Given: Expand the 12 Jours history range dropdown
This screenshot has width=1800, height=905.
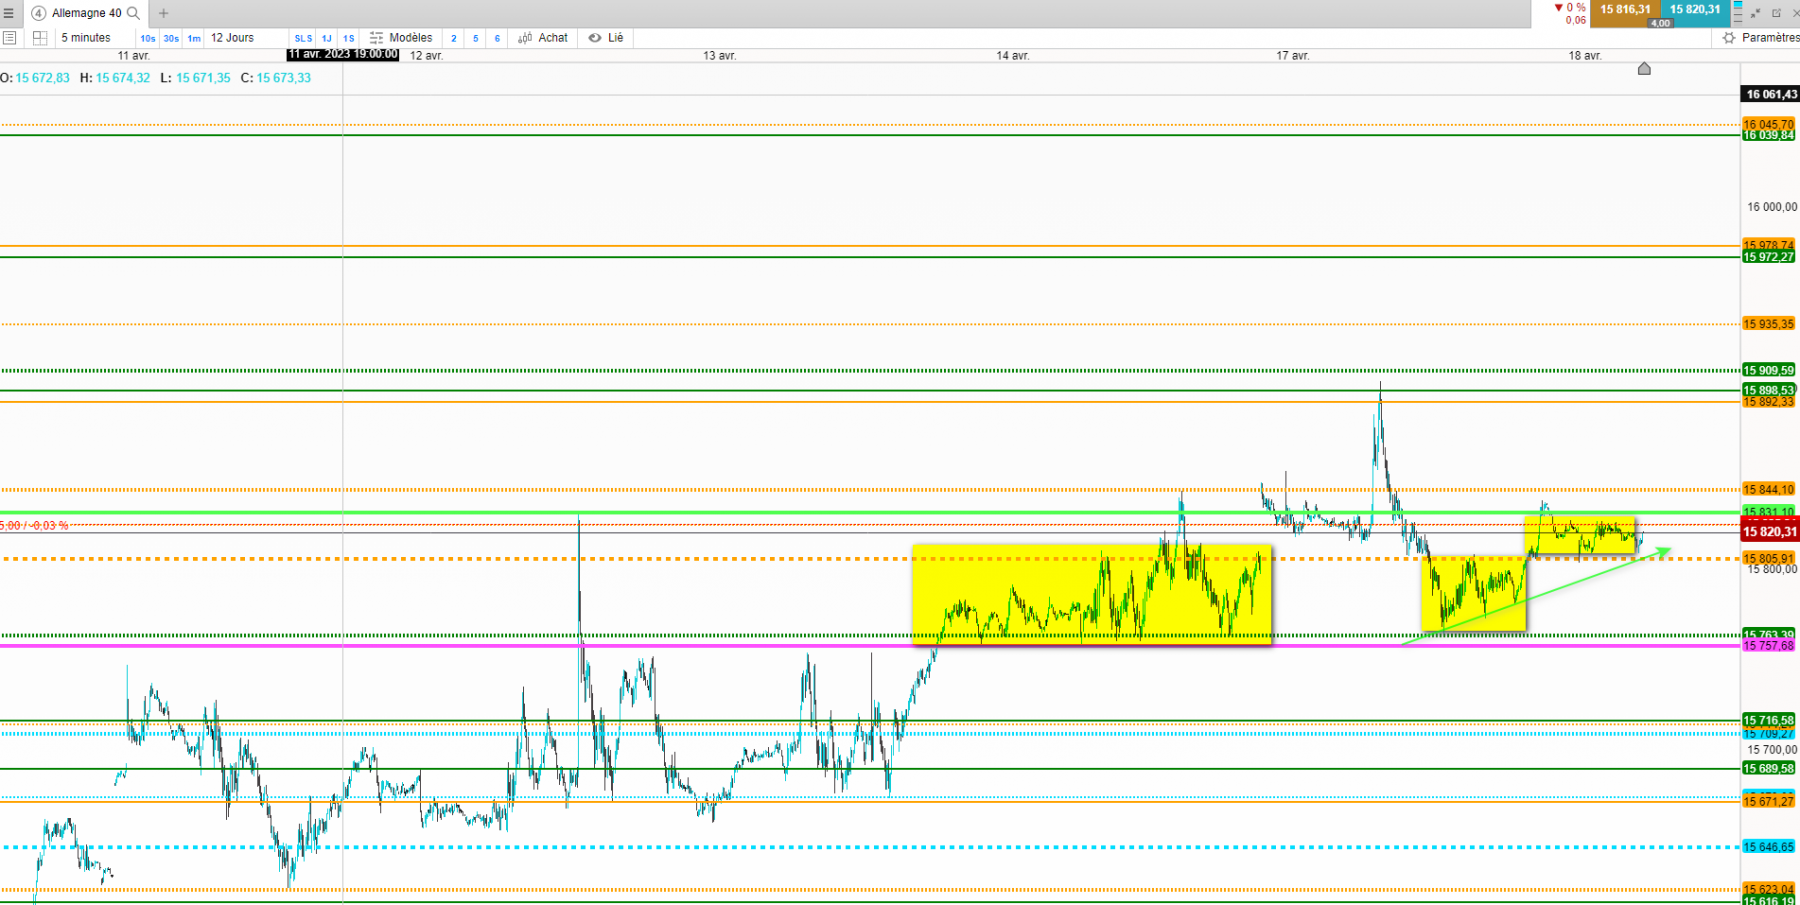Looking at the screenshot, I should 232,38.
